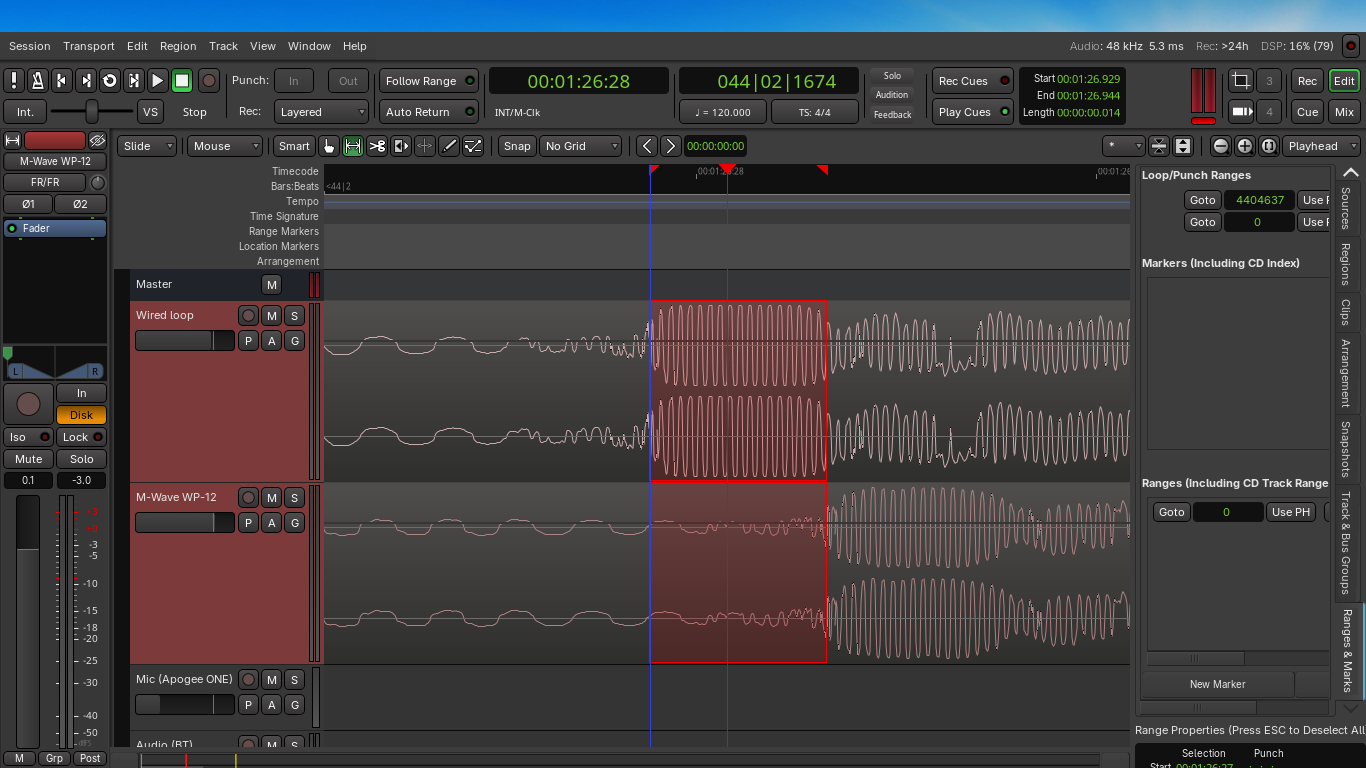Click the Goto button next to 4404637

pyautogui.click(x=1202, y=200)
